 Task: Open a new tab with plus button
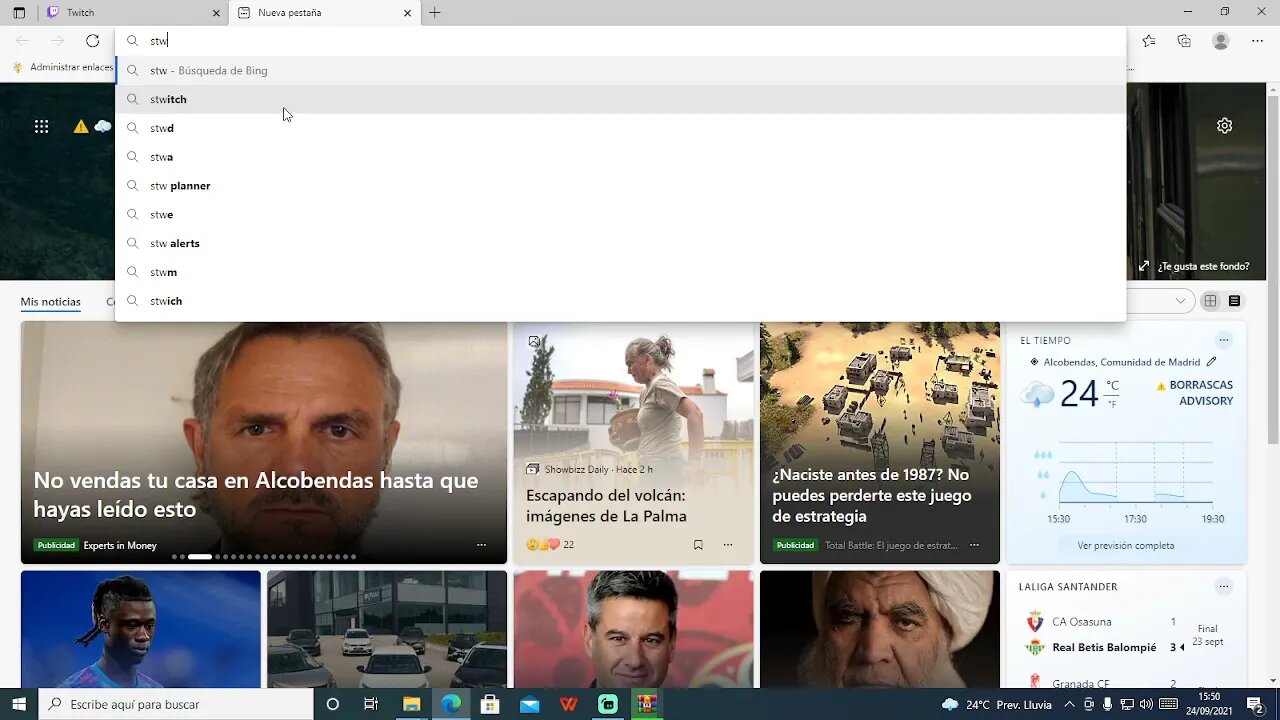tap(435, 13)
